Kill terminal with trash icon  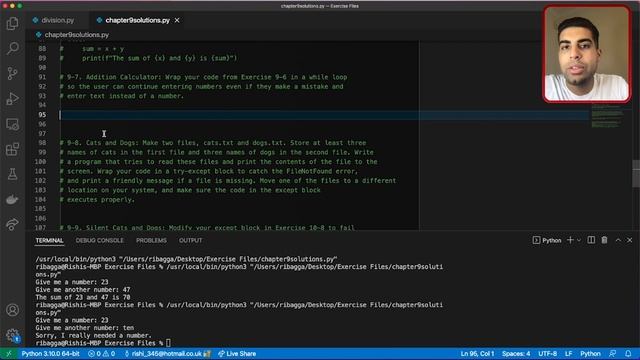pyautogui.click(x=604, y=240)
